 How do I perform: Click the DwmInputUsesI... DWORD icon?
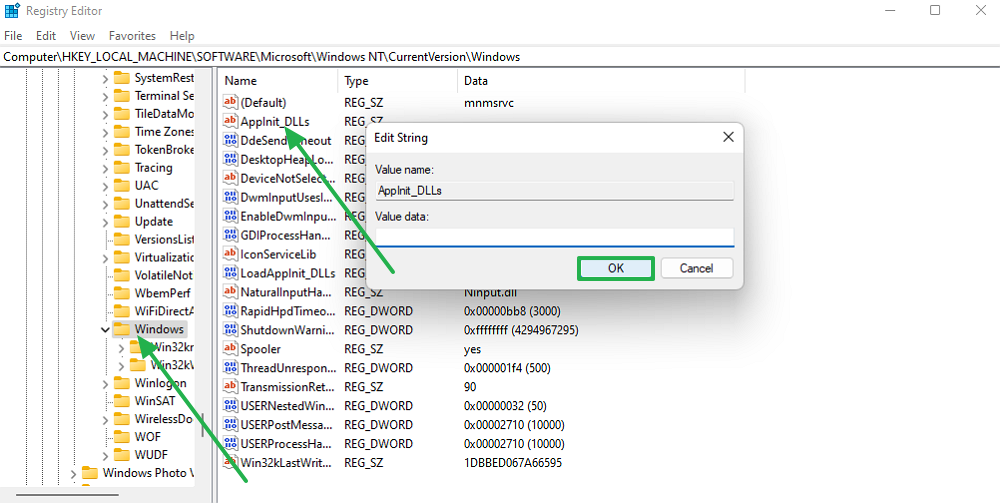[x=230, y=197]
